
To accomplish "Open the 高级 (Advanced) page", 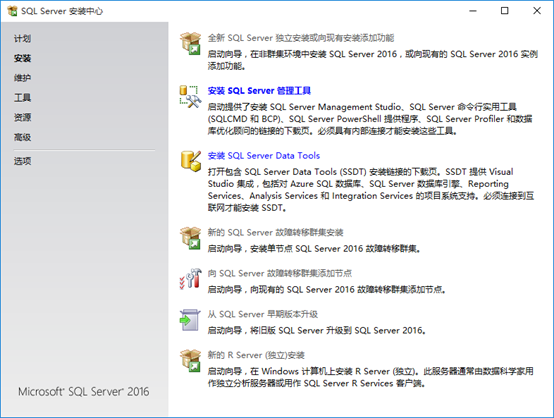I will tap(22, 137).
